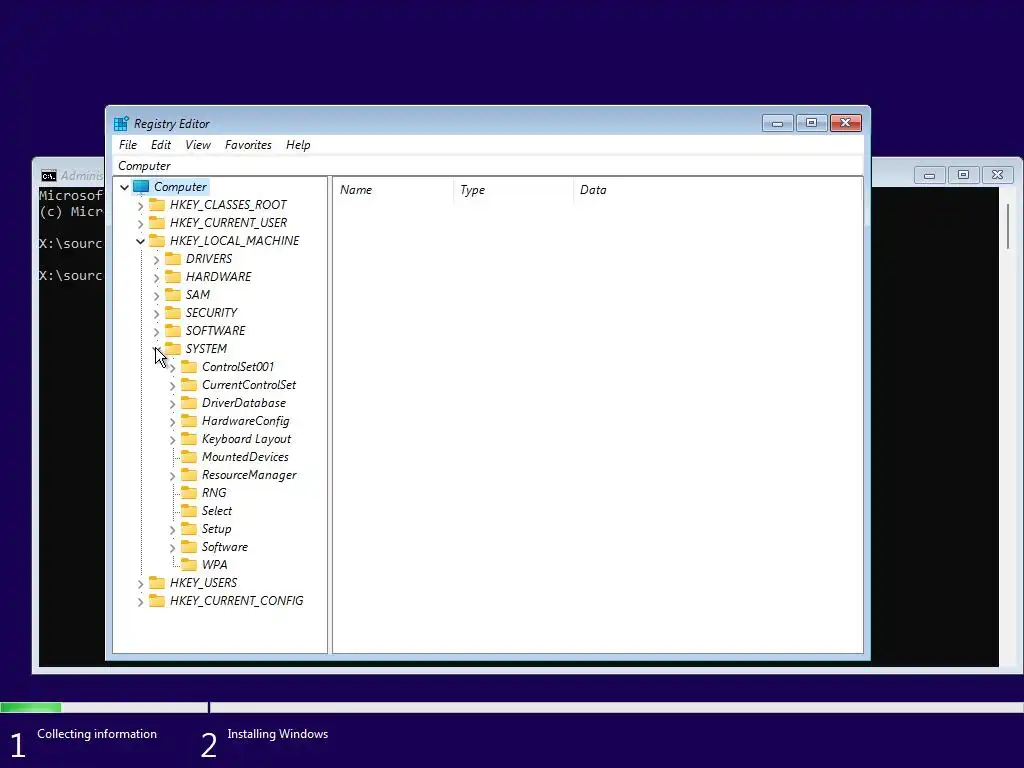Close the Command Prompt window

click(x=997, y=174)
